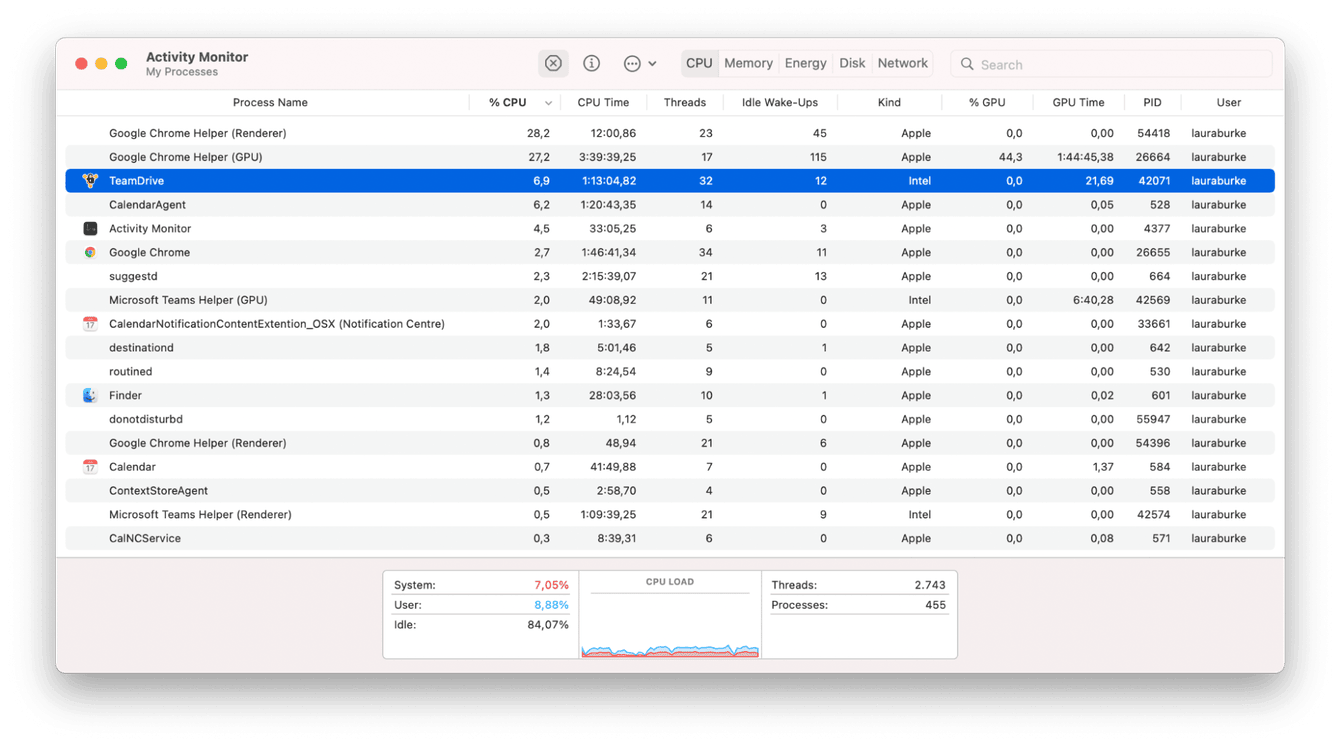Select the Finder icon row
This screenshot has height=747, width=1340.
(90, 396)
